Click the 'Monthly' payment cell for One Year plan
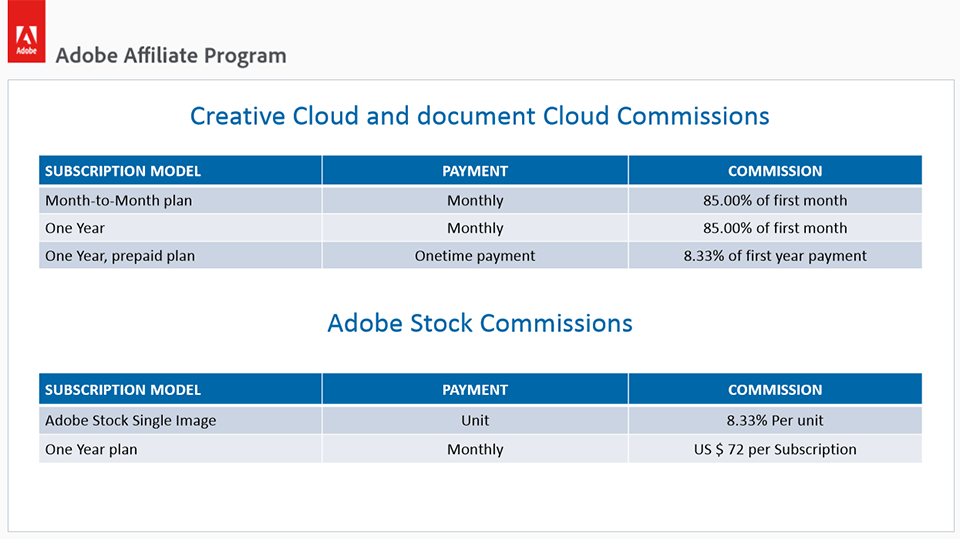960x539 pixels. point(475,449)
